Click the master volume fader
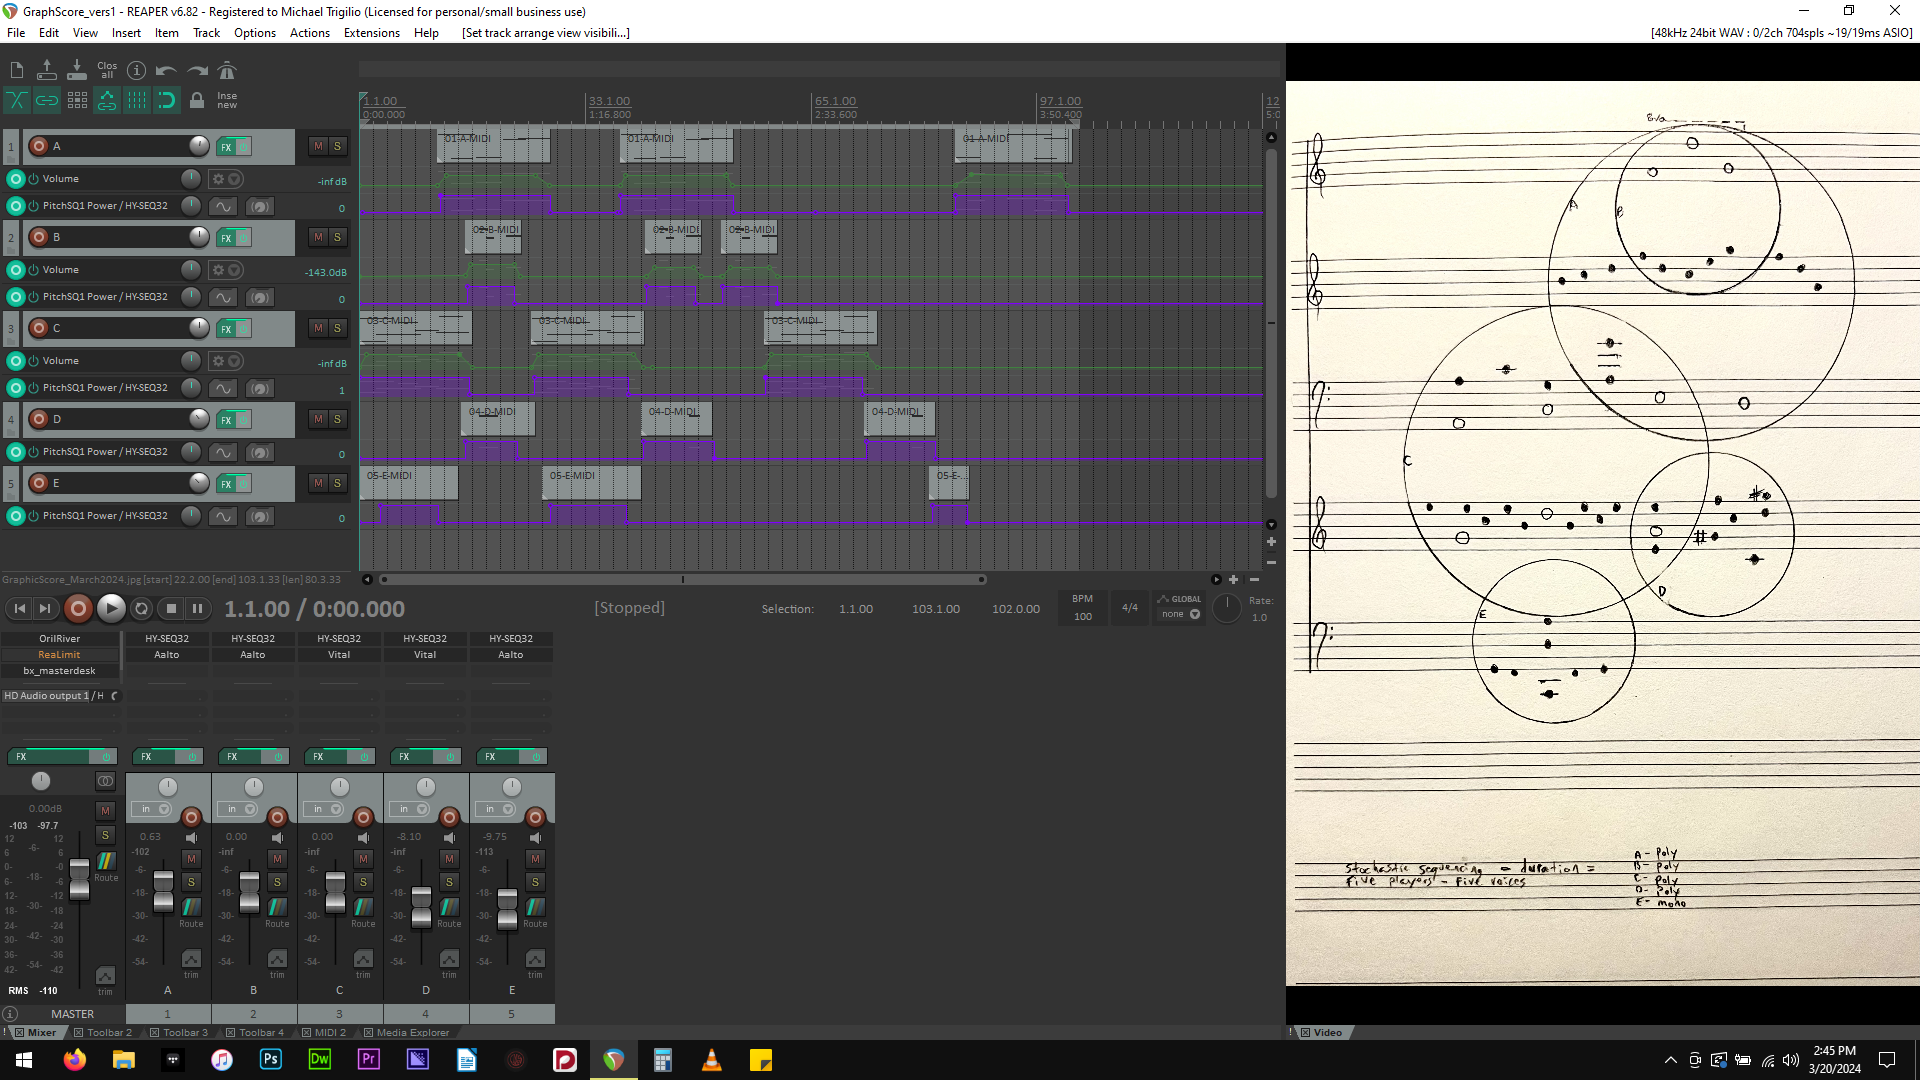This screenshot has height=1080, width=1920. coord(79,877)
